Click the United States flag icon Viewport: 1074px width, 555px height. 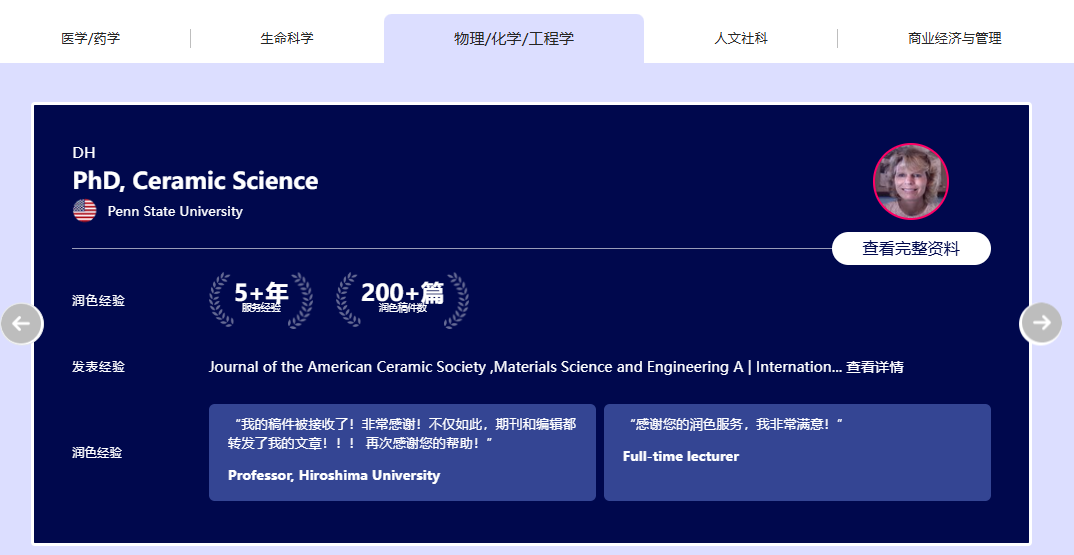pyautogui.click(x=85, y=211)
